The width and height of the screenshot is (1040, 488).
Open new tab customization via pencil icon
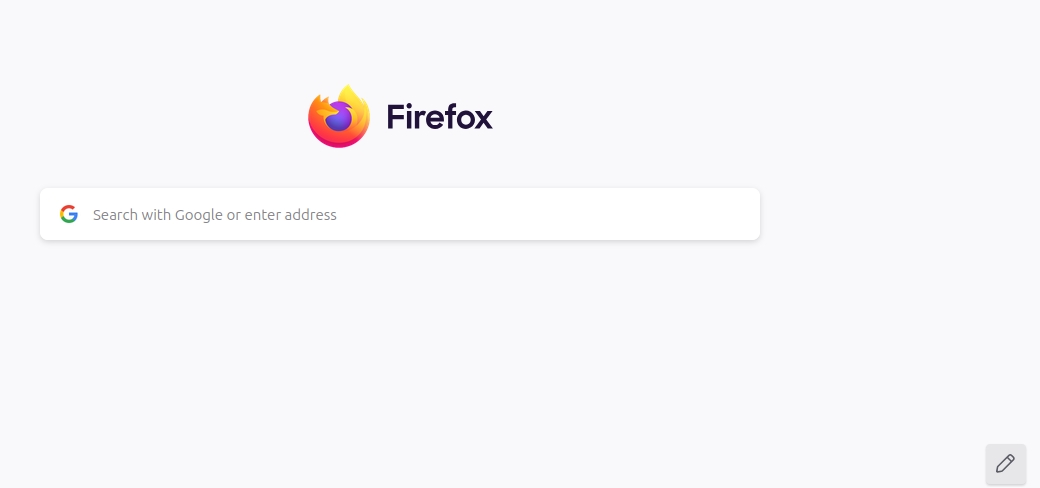click(x=1006, y=463)
